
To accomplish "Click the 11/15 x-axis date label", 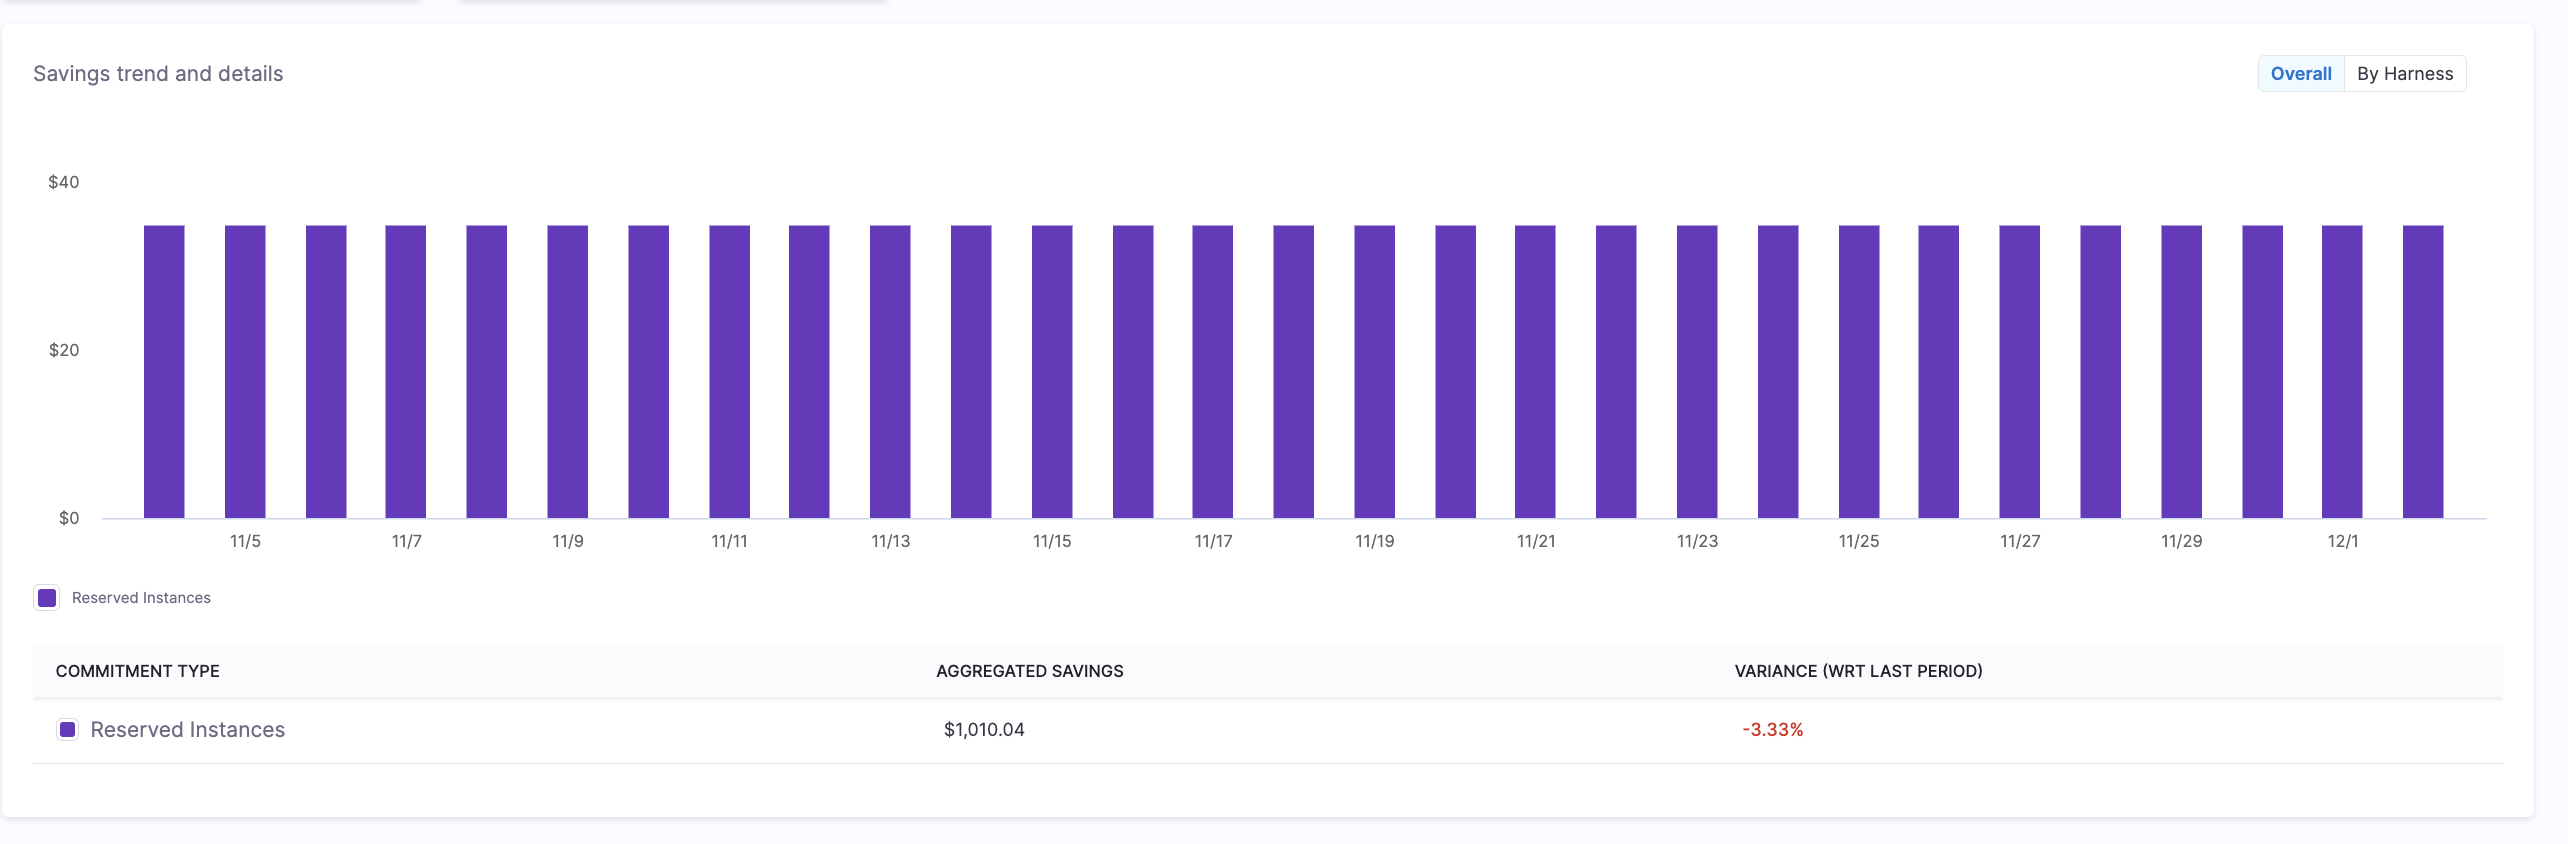I will pyautogui.click(x=1051, y=541).
